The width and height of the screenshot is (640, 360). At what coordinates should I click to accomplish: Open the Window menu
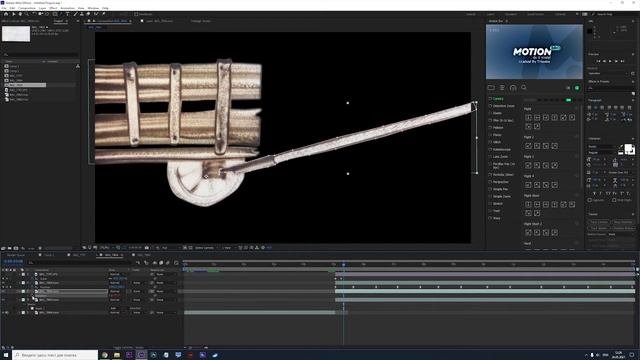pyautogui.click(x=93, y=8)
